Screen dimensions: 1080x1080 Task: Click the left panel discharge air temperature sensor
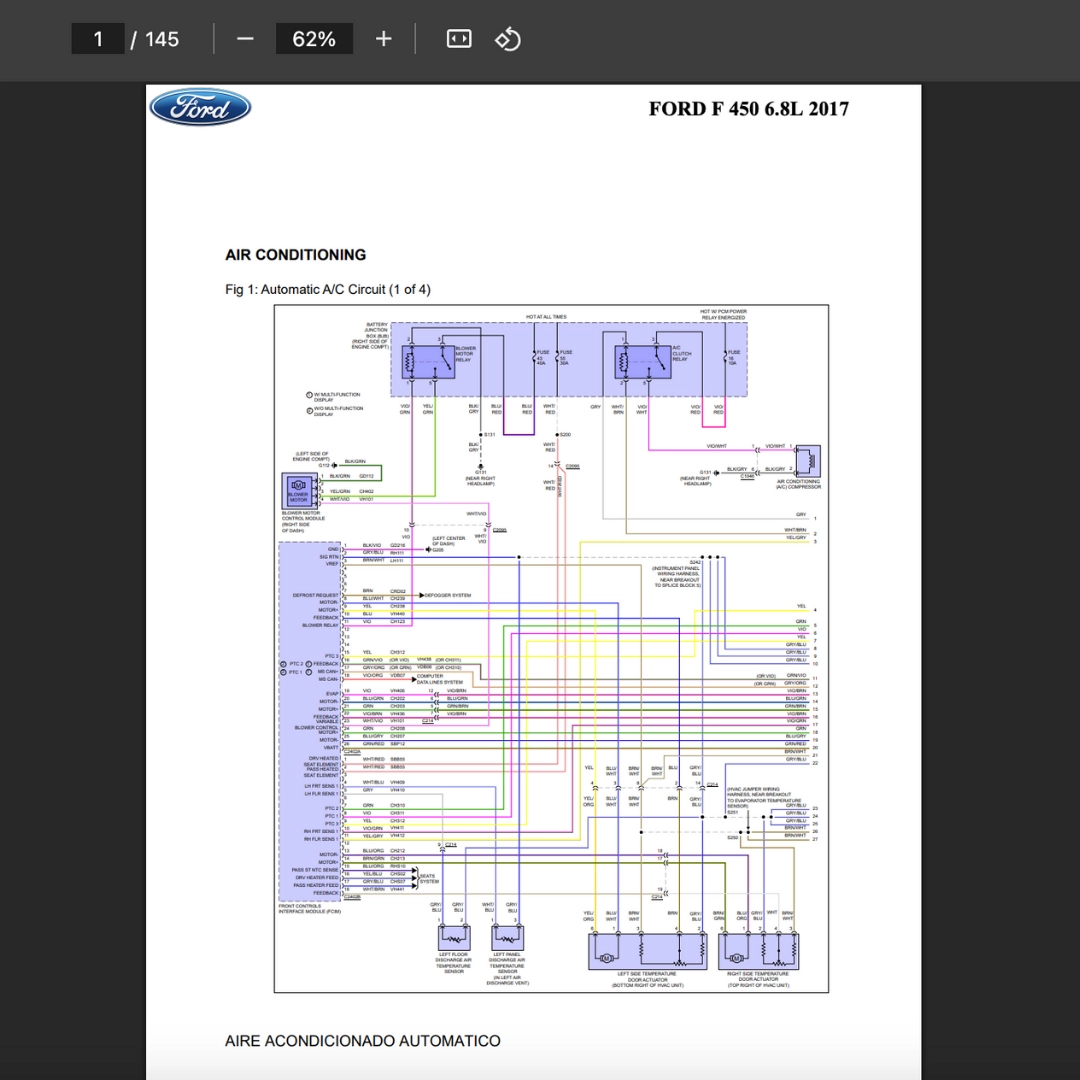pos(508,938)
